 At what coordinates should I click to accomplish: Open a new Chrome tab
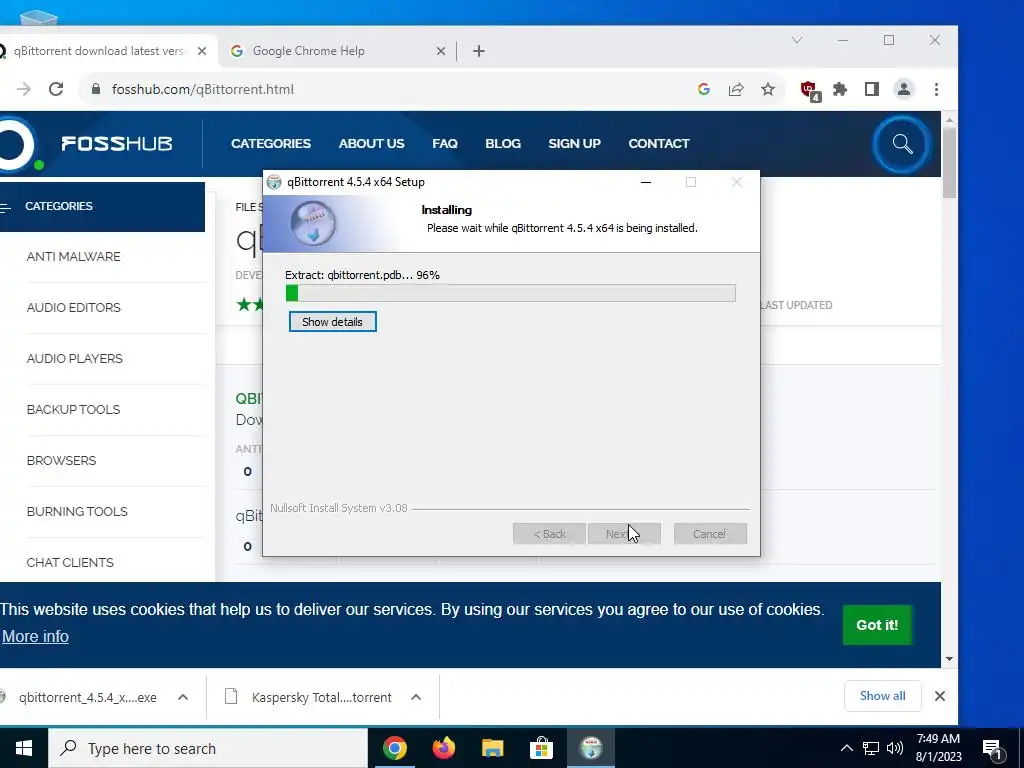pyautogui.click(x=479, y=51)
